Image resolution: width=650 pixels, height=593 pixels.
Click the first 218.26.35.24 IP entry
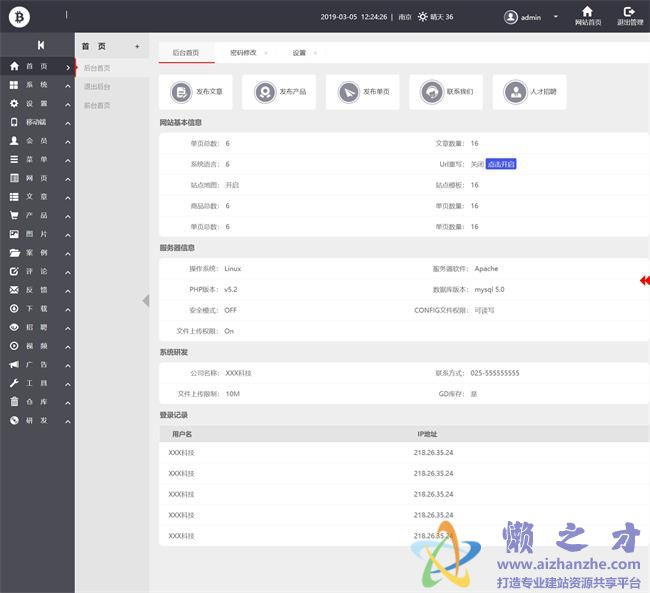coord(433,452)
